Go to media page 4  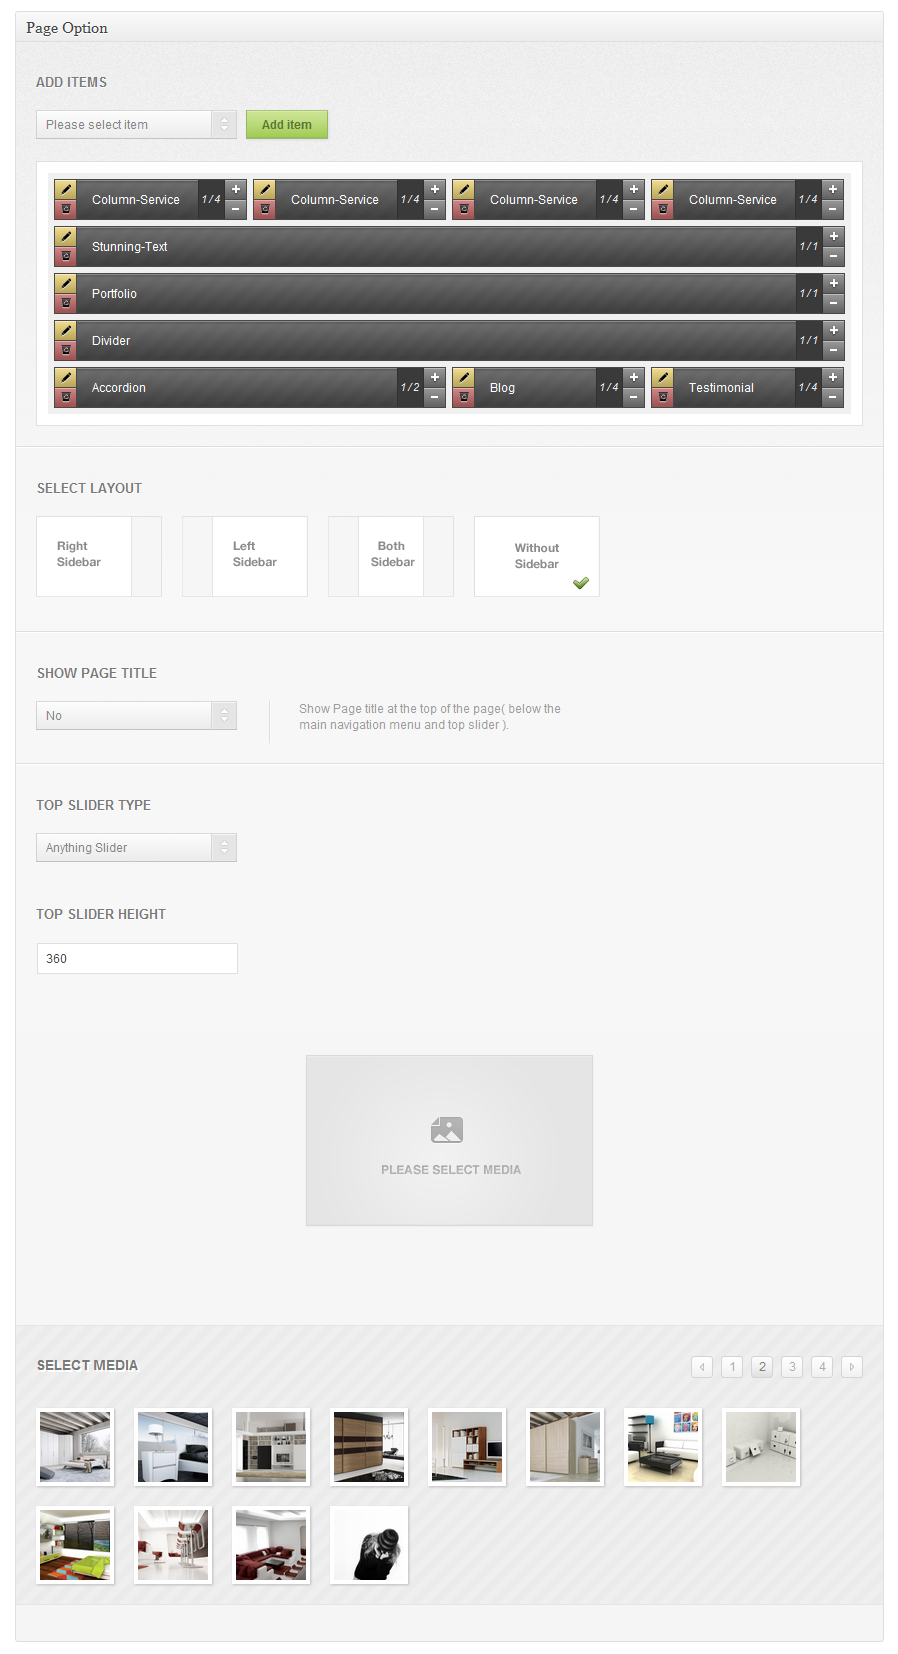(822, 1367)
